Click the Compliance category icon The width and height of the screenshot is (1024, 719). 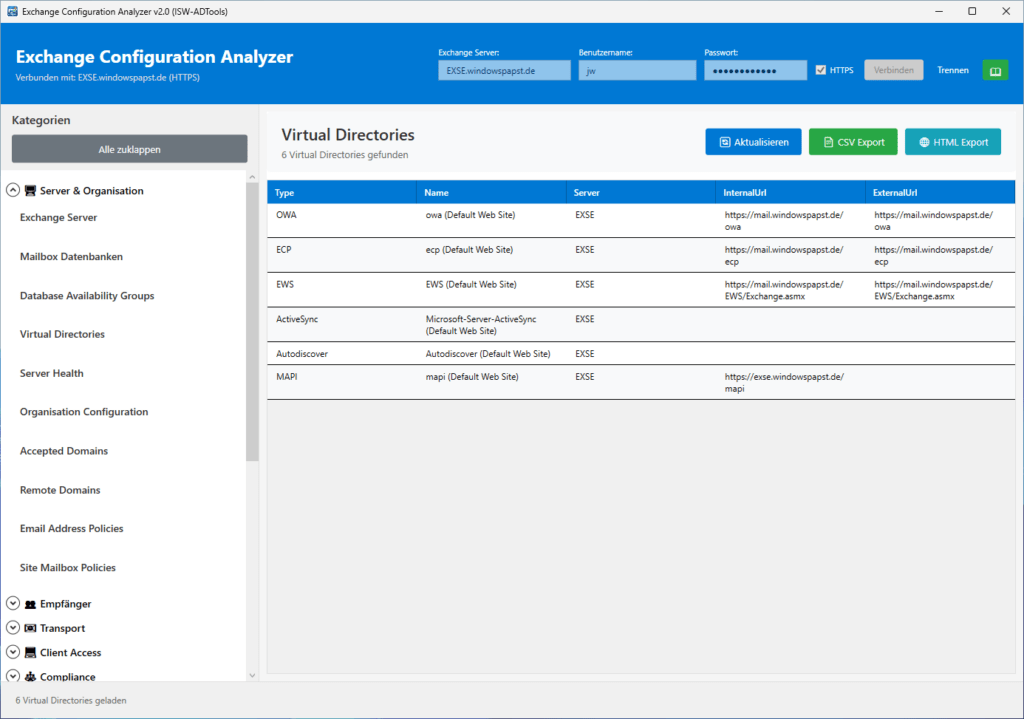point(30,677)
